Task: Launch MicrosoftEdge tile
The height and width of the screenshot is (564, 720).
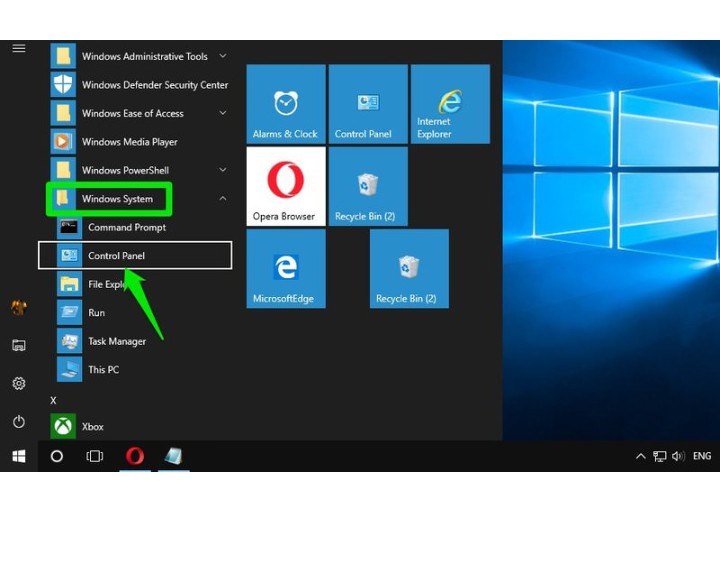Action: (x=286, y=269)
